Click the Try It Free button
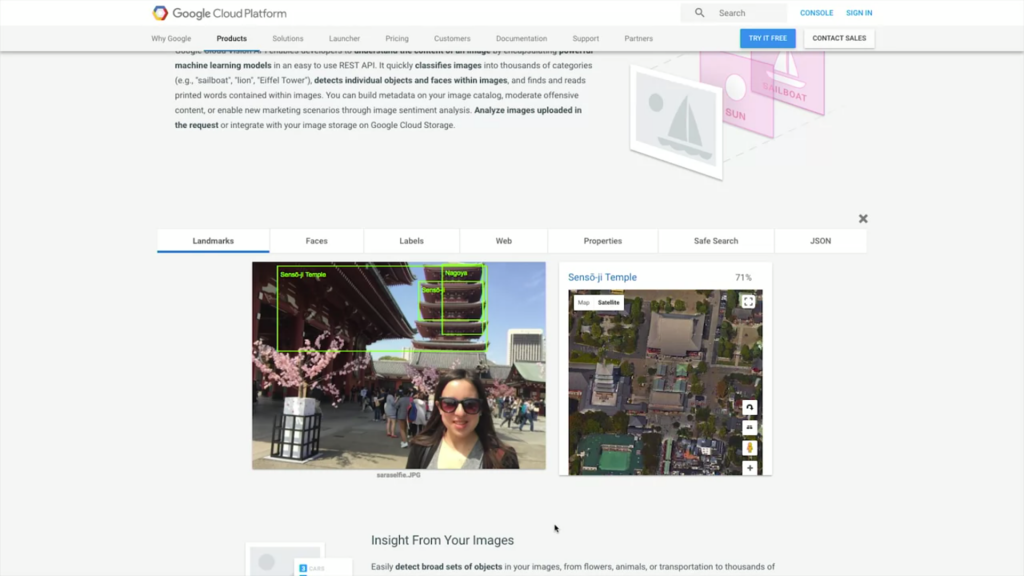 pos(767,38)
